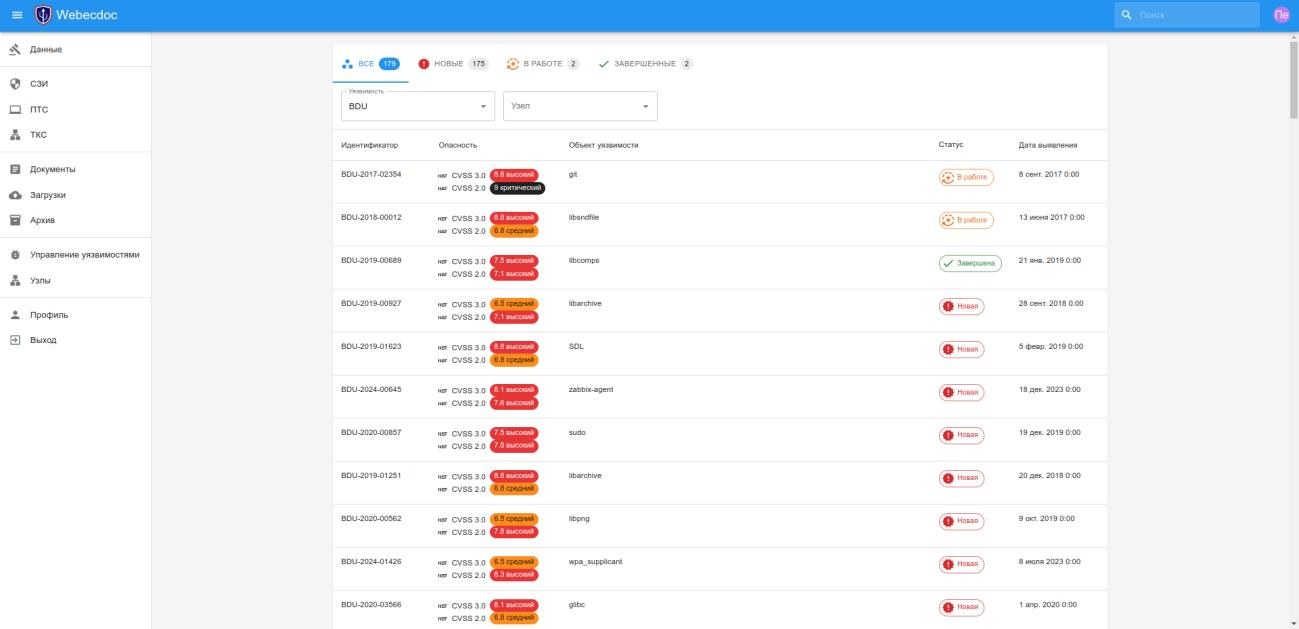
Task: Click the Завершена status for libcomps
Action: point(970,263)
